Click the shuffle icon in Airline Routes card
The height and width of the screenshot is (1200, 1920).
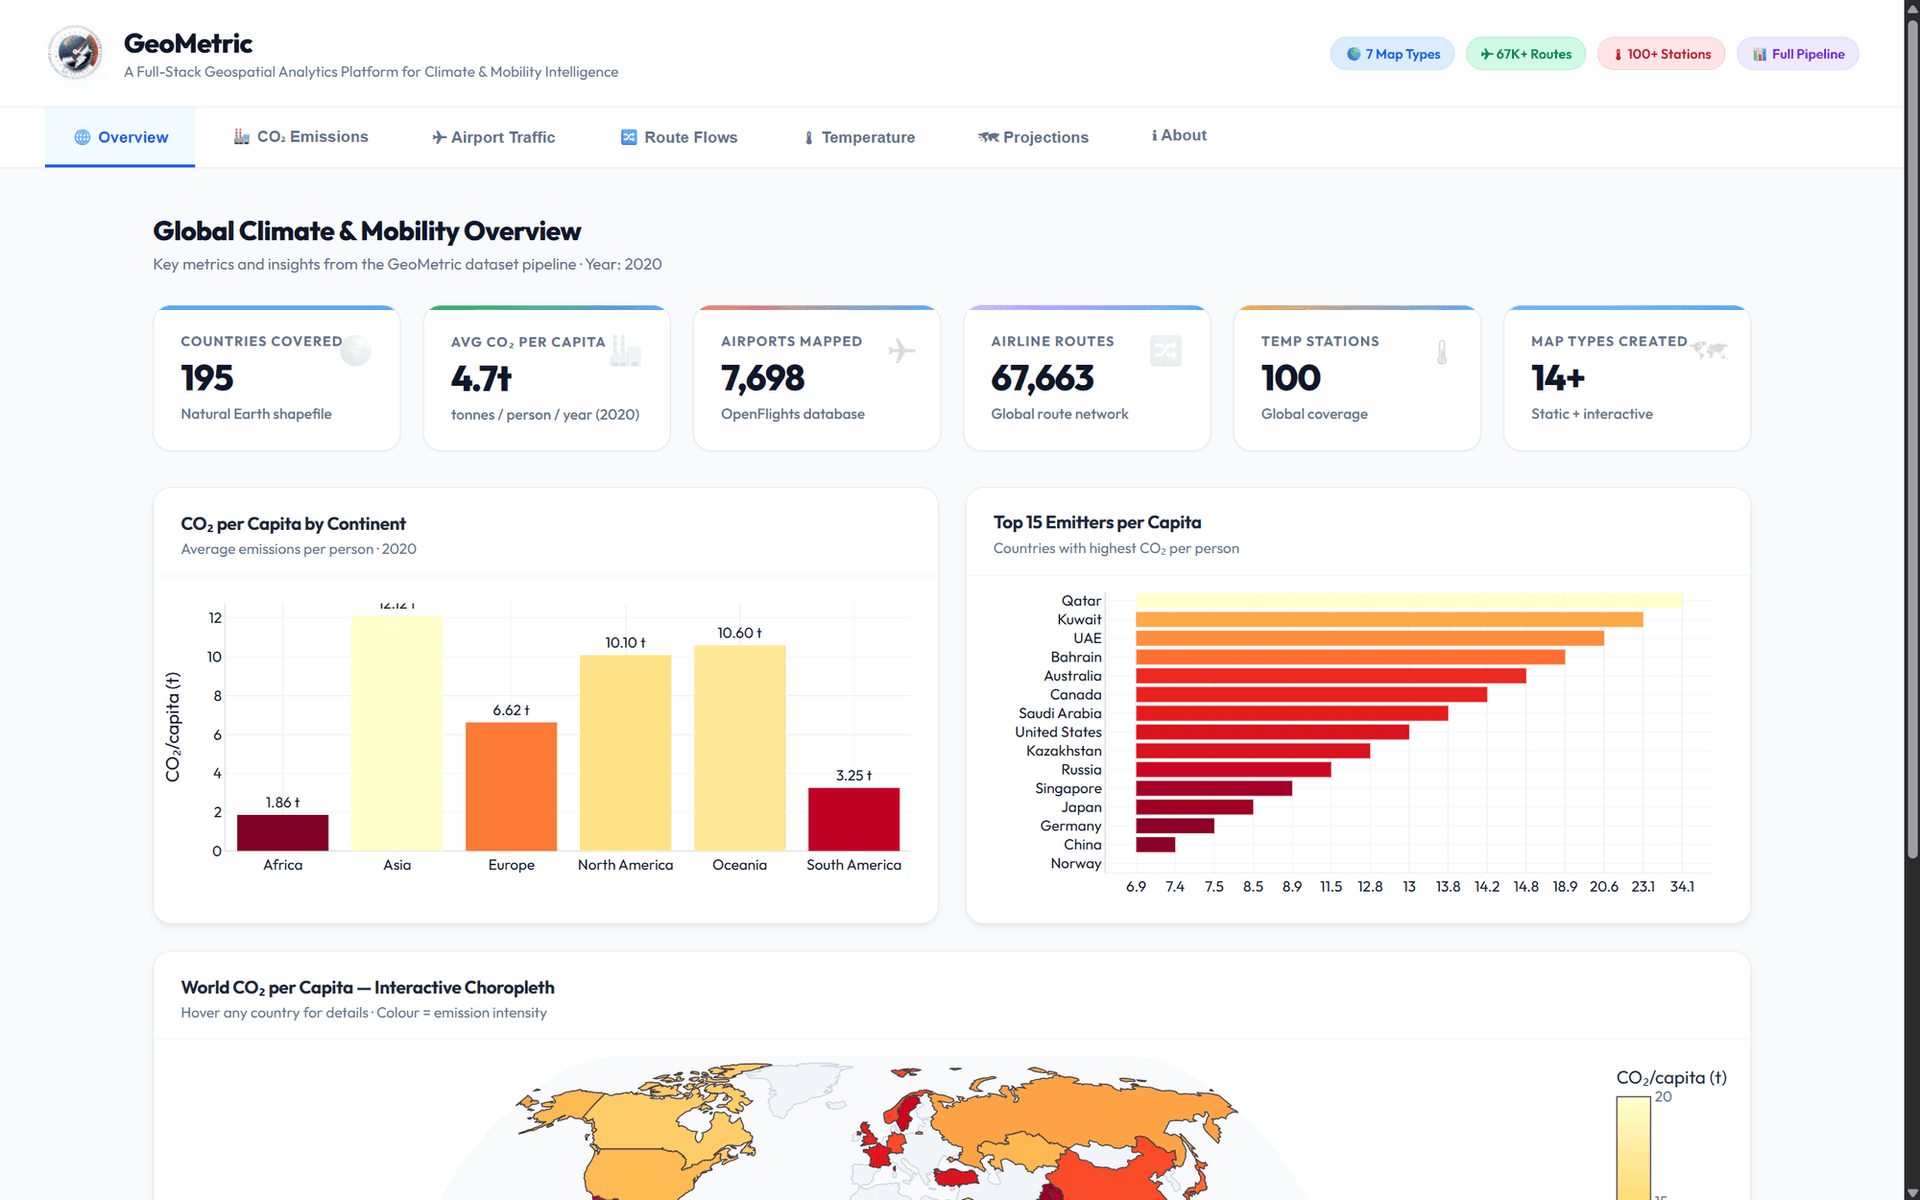(1166, 351)
